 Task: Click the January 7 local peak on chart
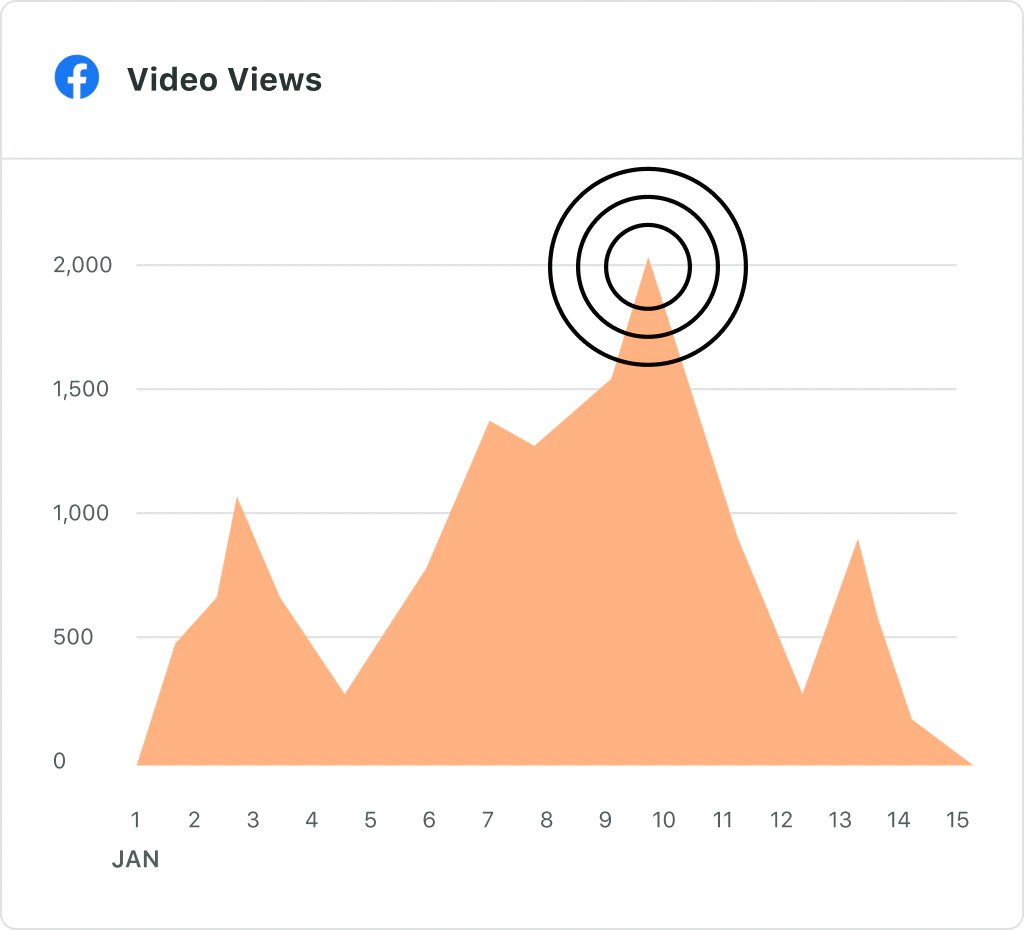pyautogui.click(x=489, y=425)
